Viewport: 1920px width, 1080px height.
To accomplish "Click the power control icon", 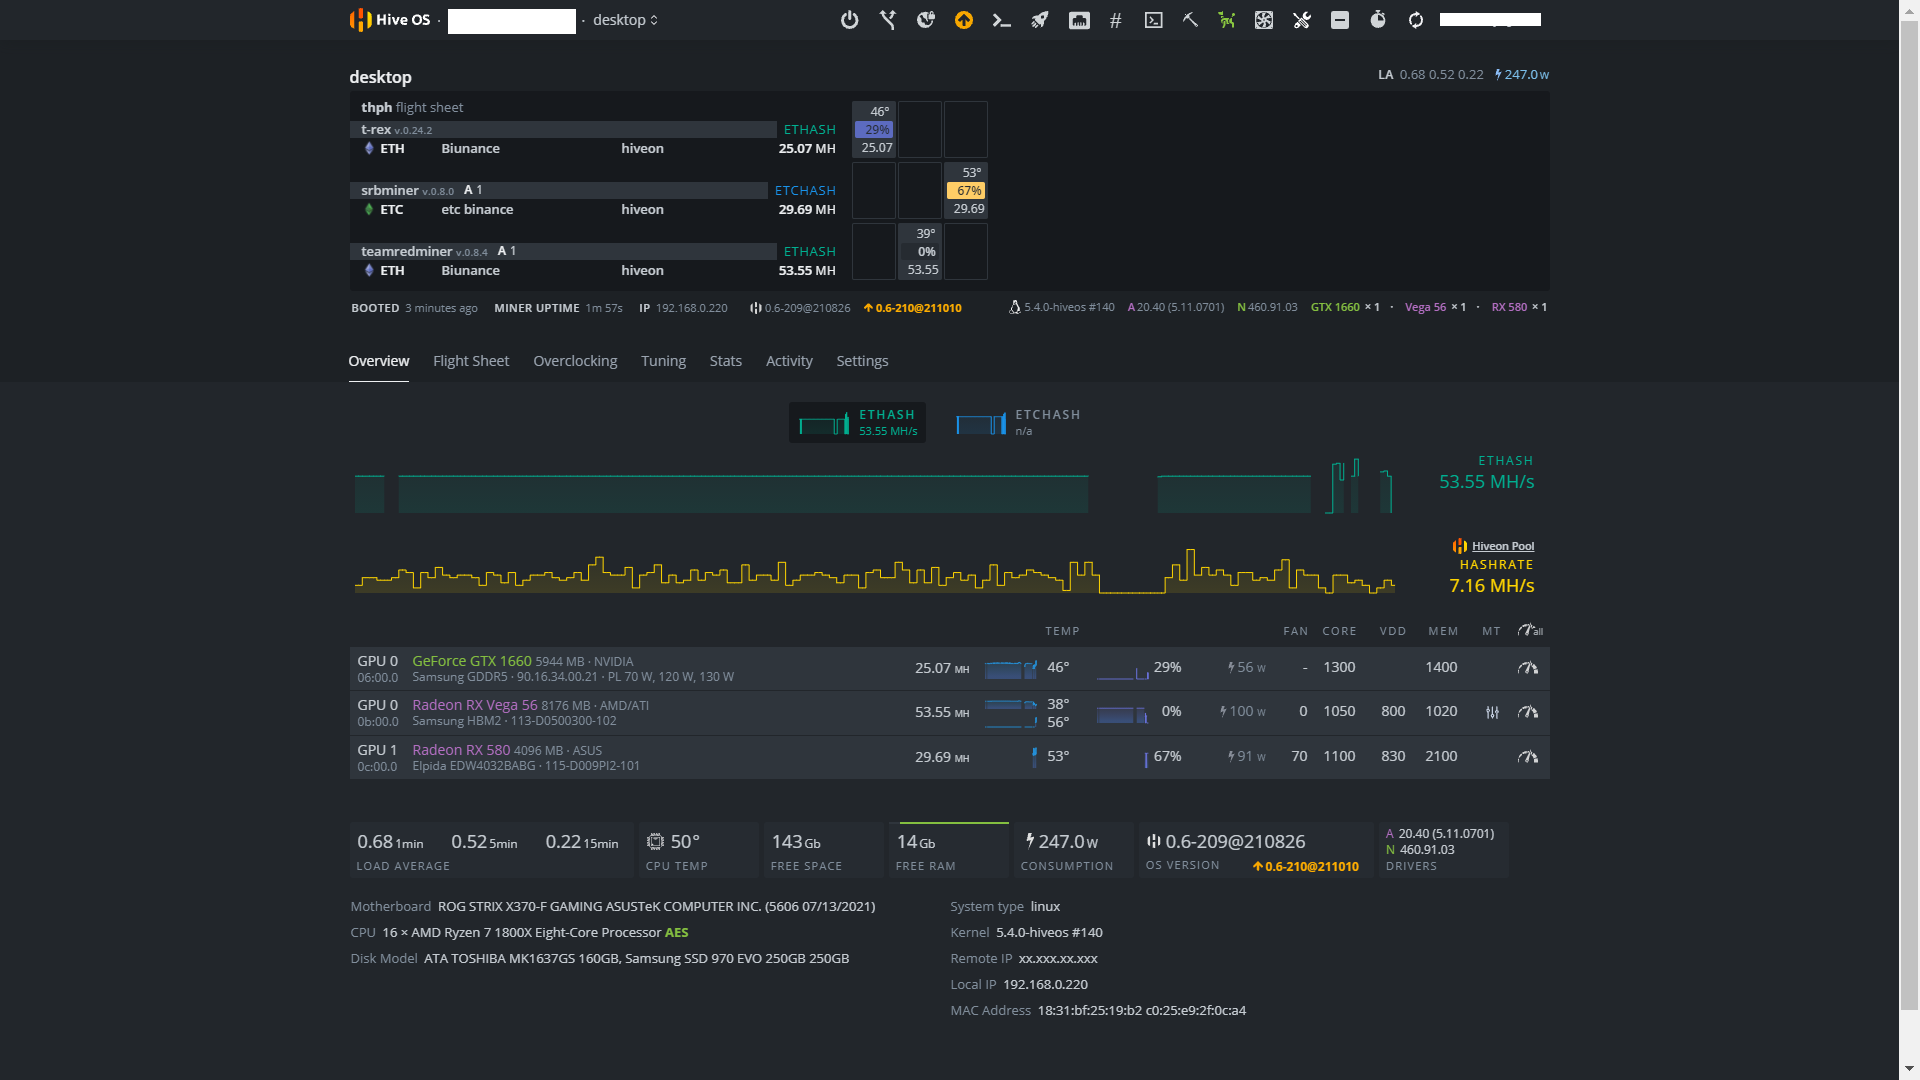I will (849, 20).
